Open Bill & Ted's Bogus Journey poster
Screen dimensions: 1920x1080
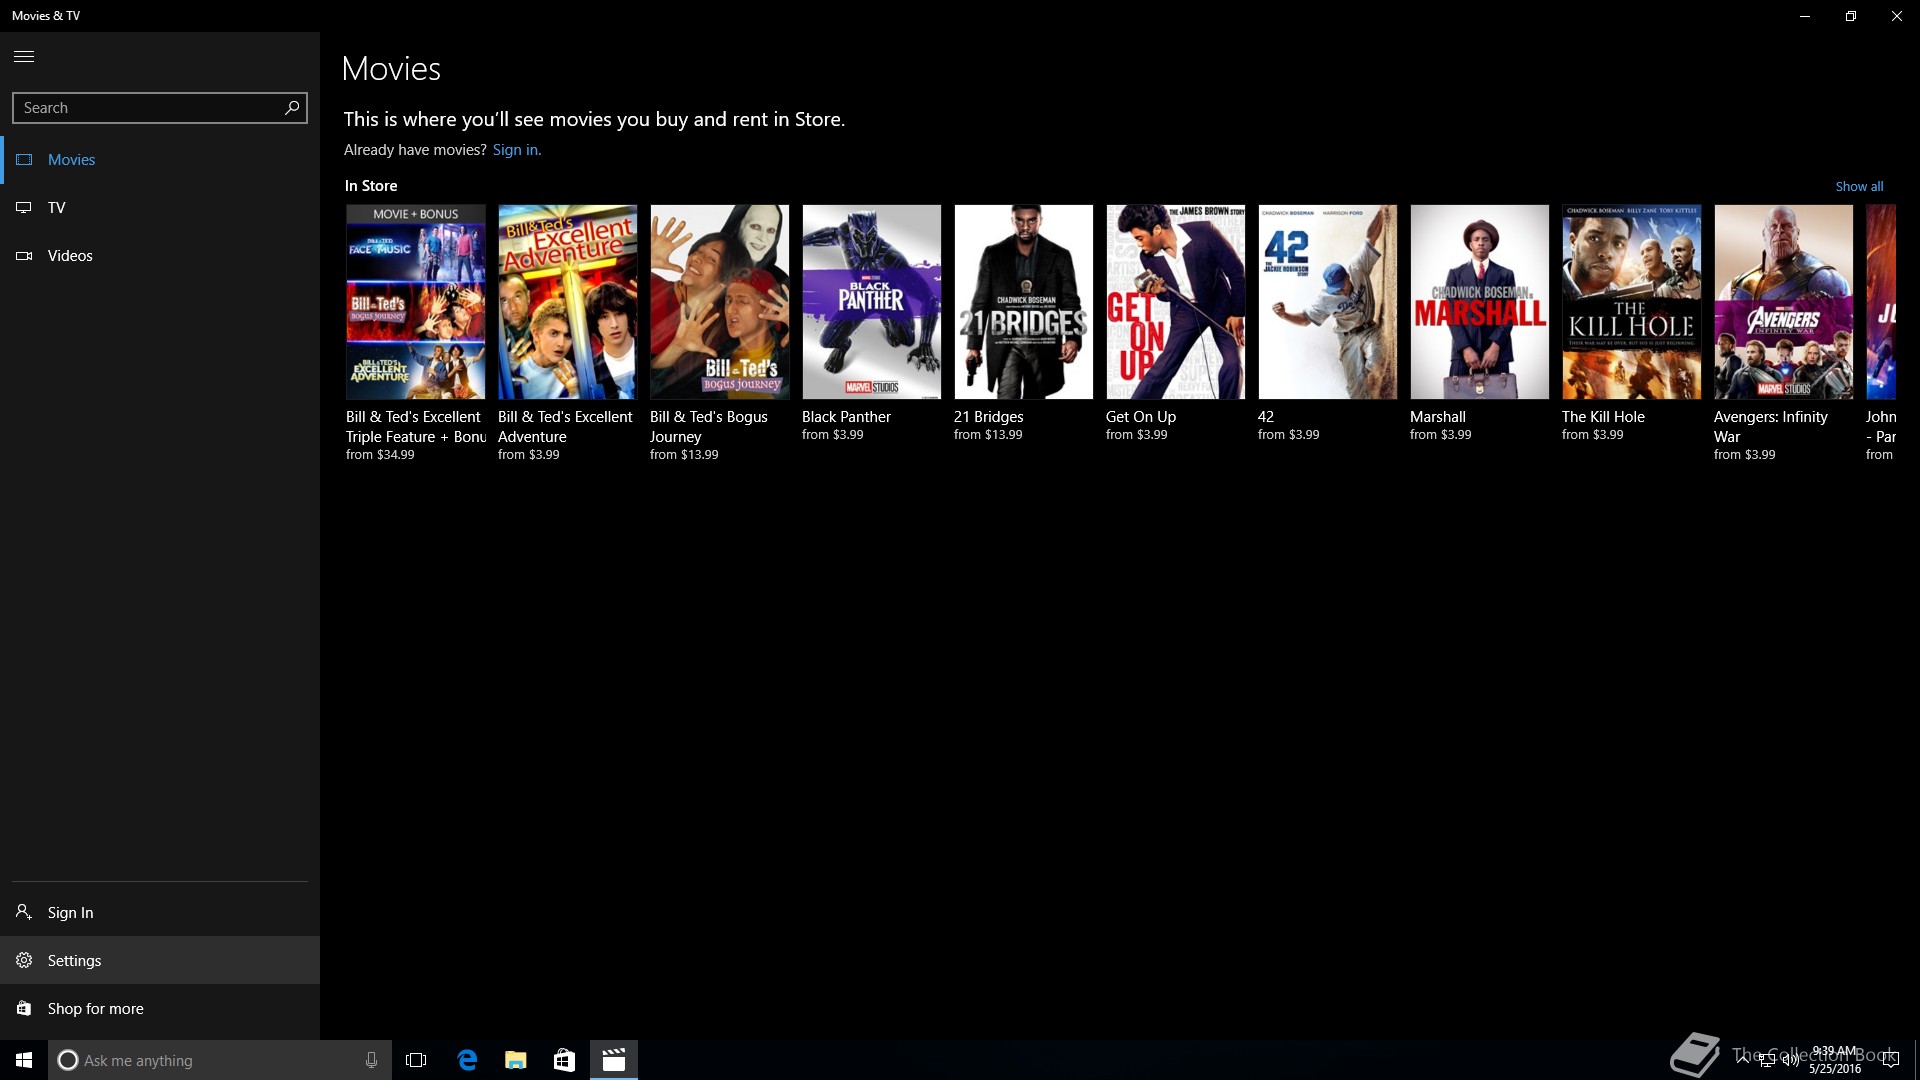tap(720, 302)
